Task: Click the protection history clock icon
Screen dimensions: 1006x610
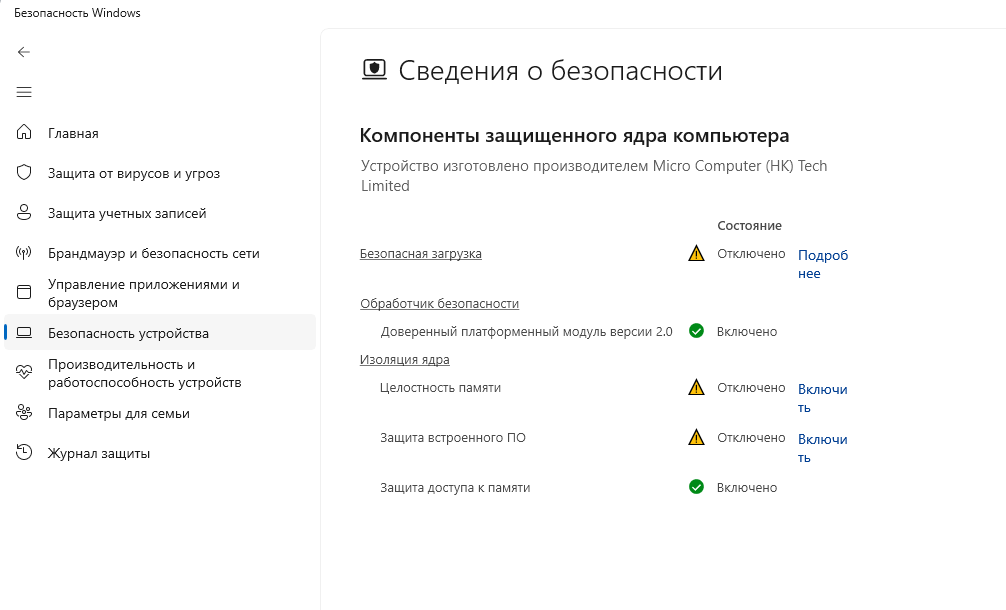Action: click(25, 453)
